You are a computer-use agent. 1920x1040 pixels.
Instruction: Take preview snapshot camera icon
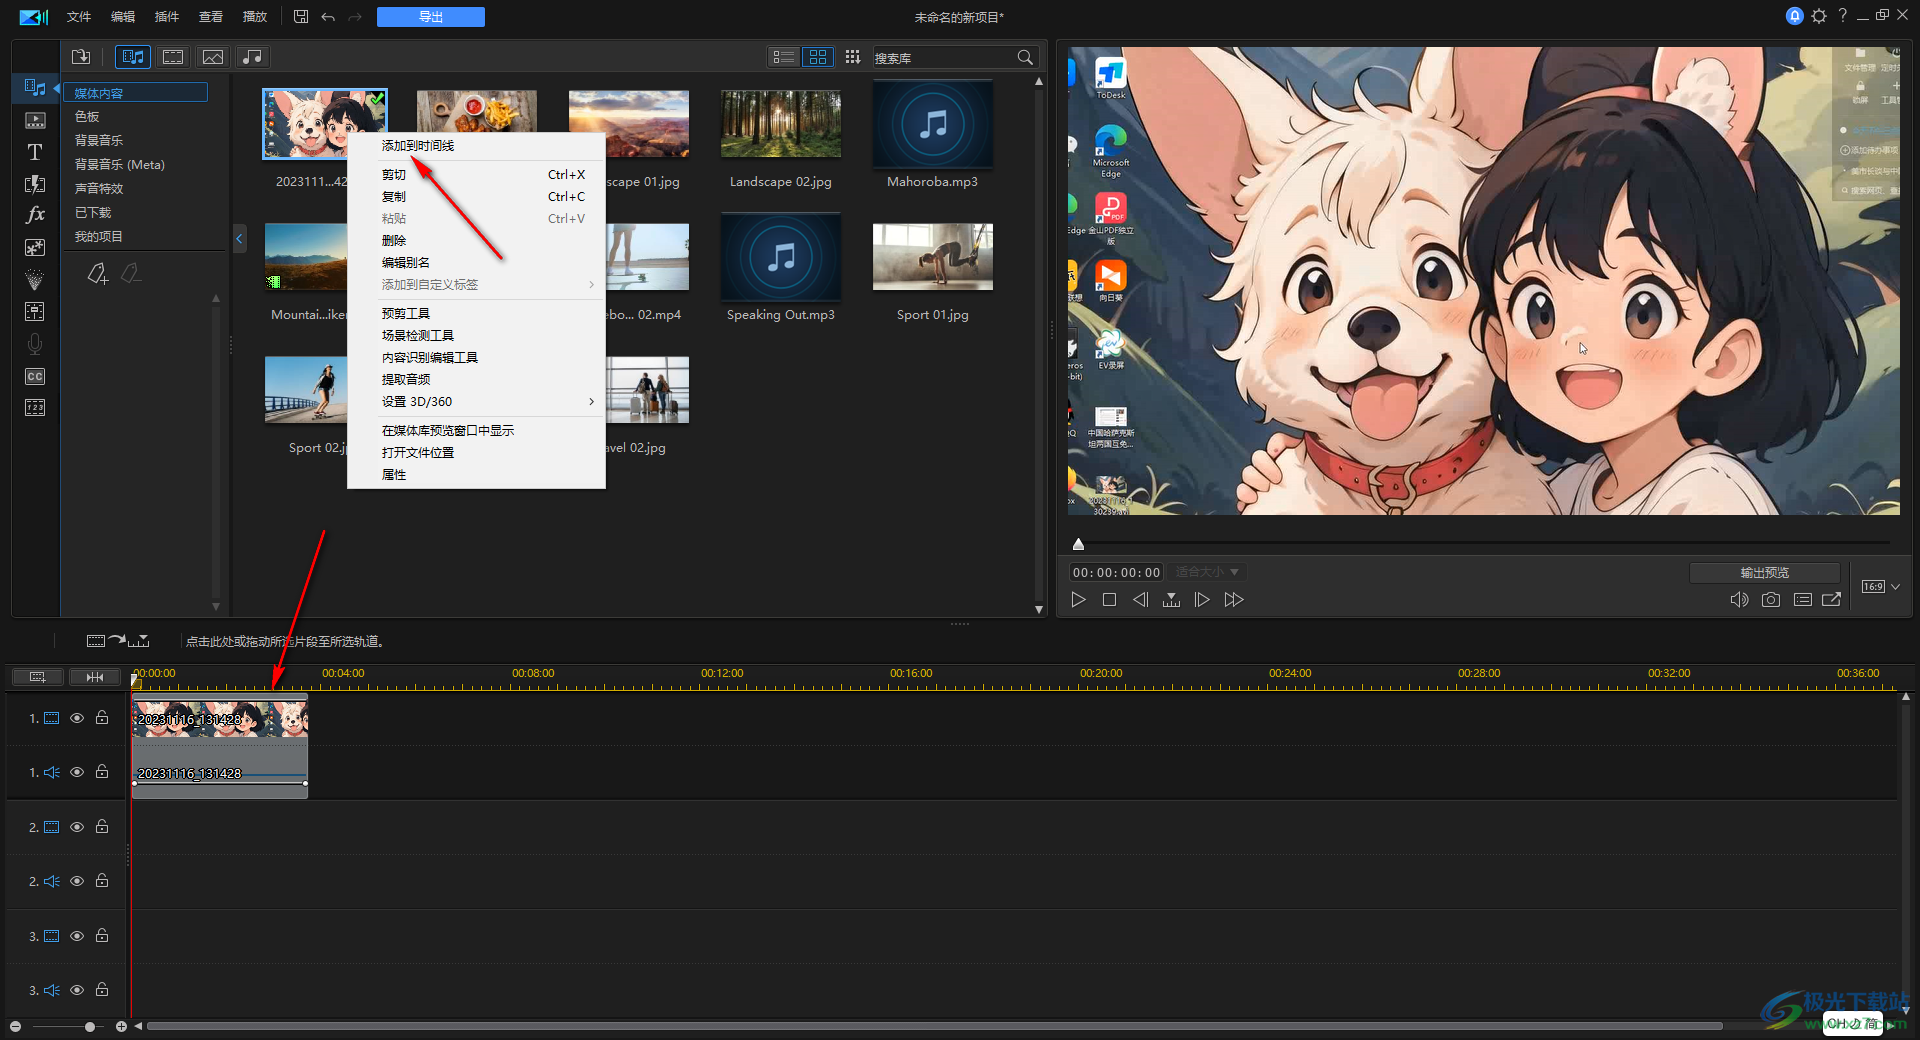pos(1771,600)
